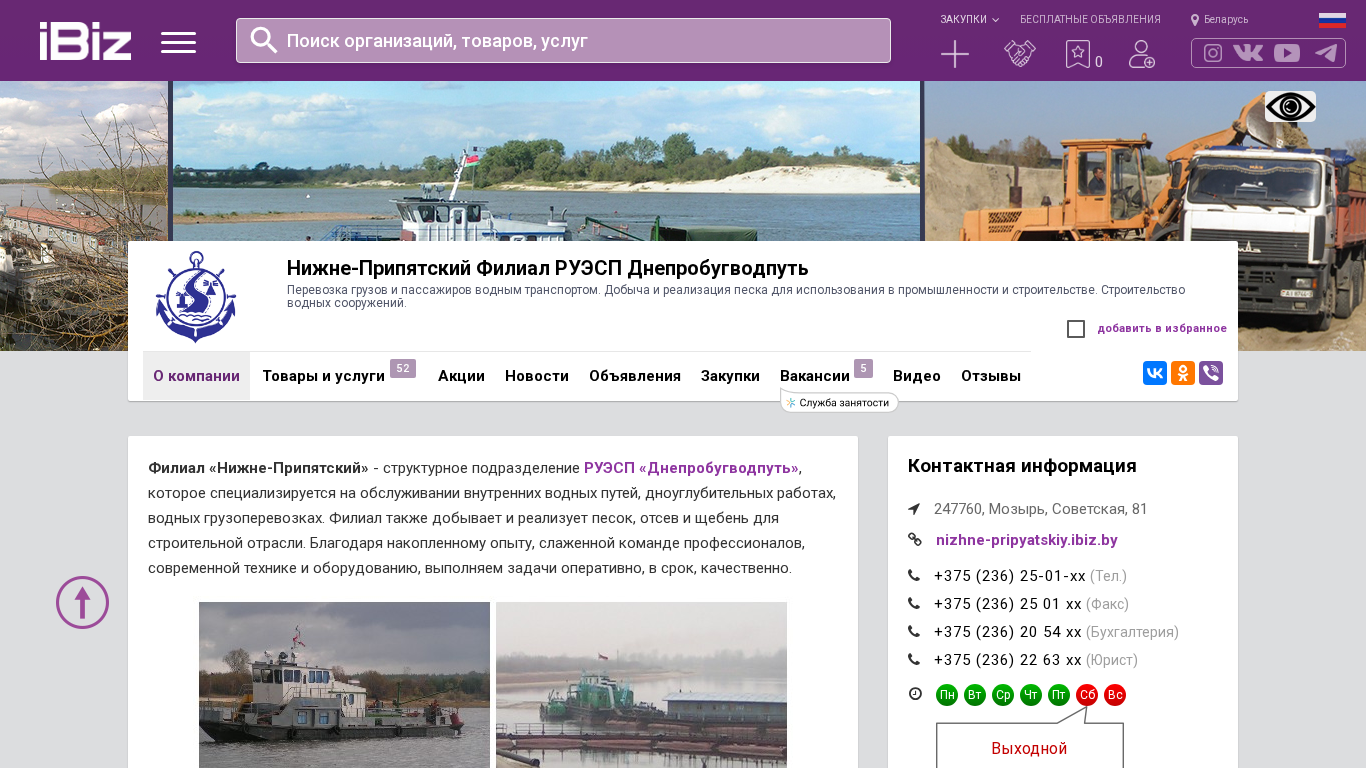Select the Вс day indicator
1366x768 pixels.
pos(1115,695)
